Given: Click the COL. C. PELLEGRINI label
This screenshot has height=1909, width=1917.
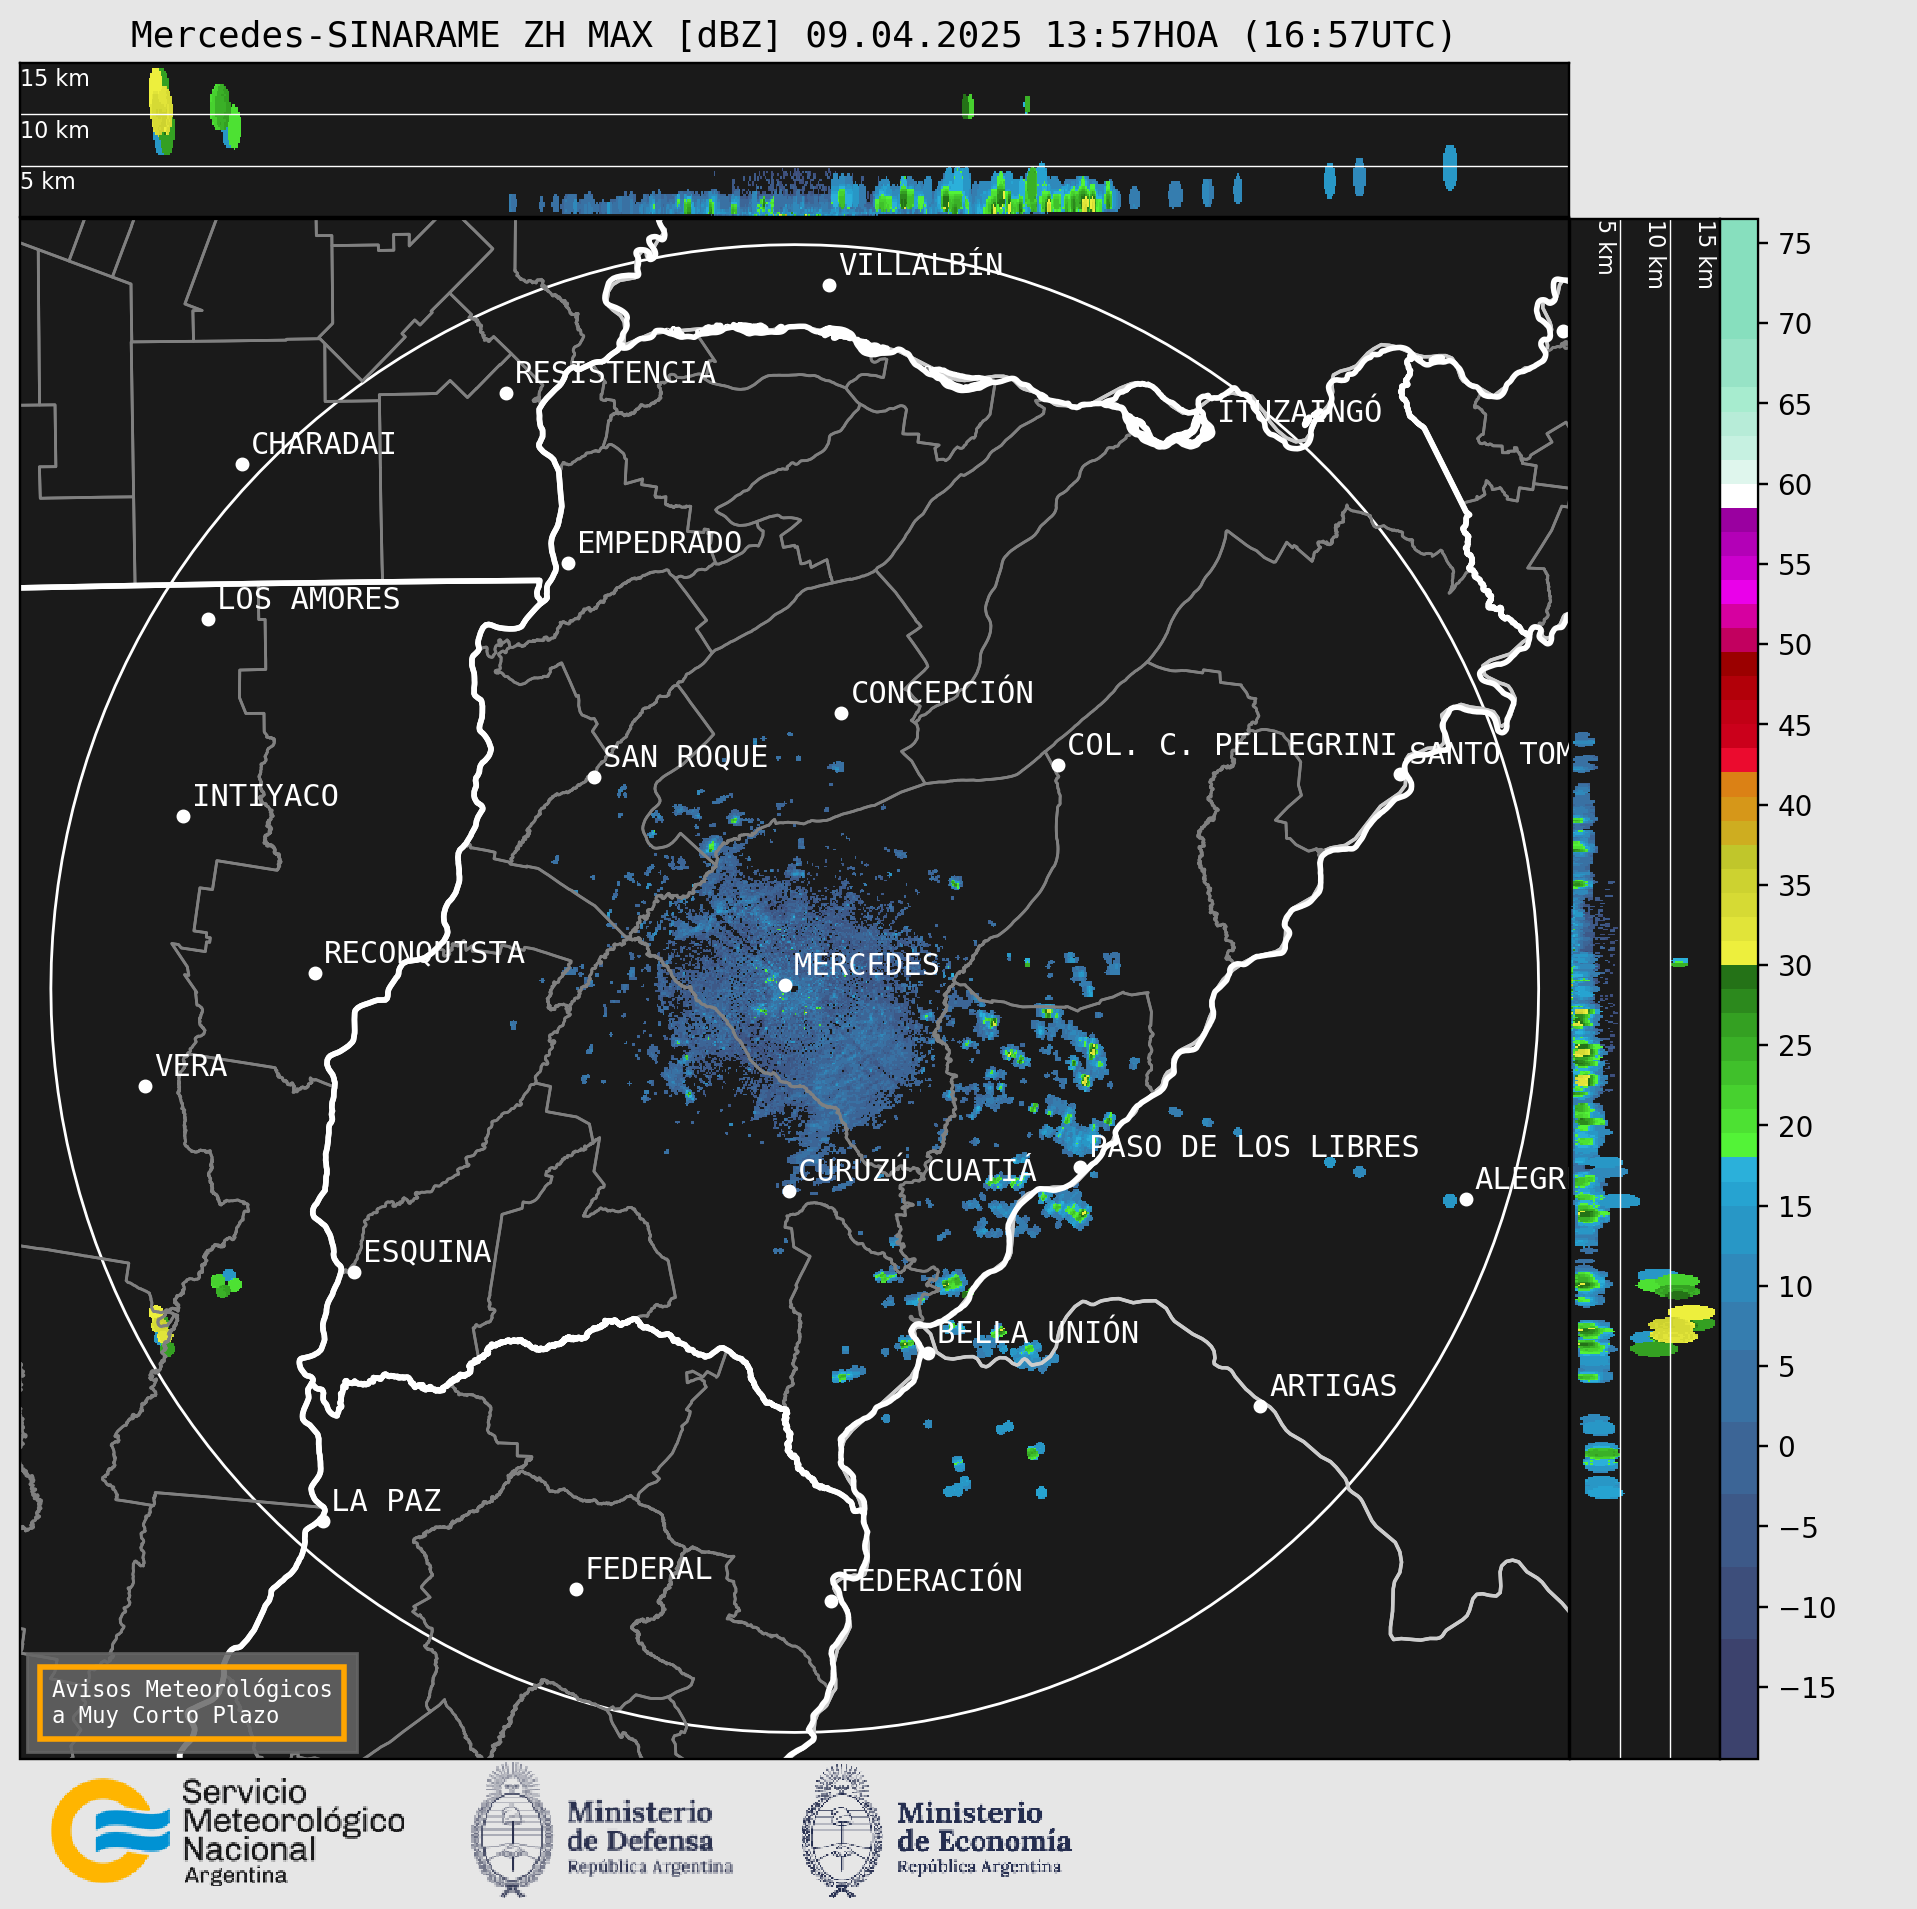Looking at the screenshot, I should tap(1232, 744).
